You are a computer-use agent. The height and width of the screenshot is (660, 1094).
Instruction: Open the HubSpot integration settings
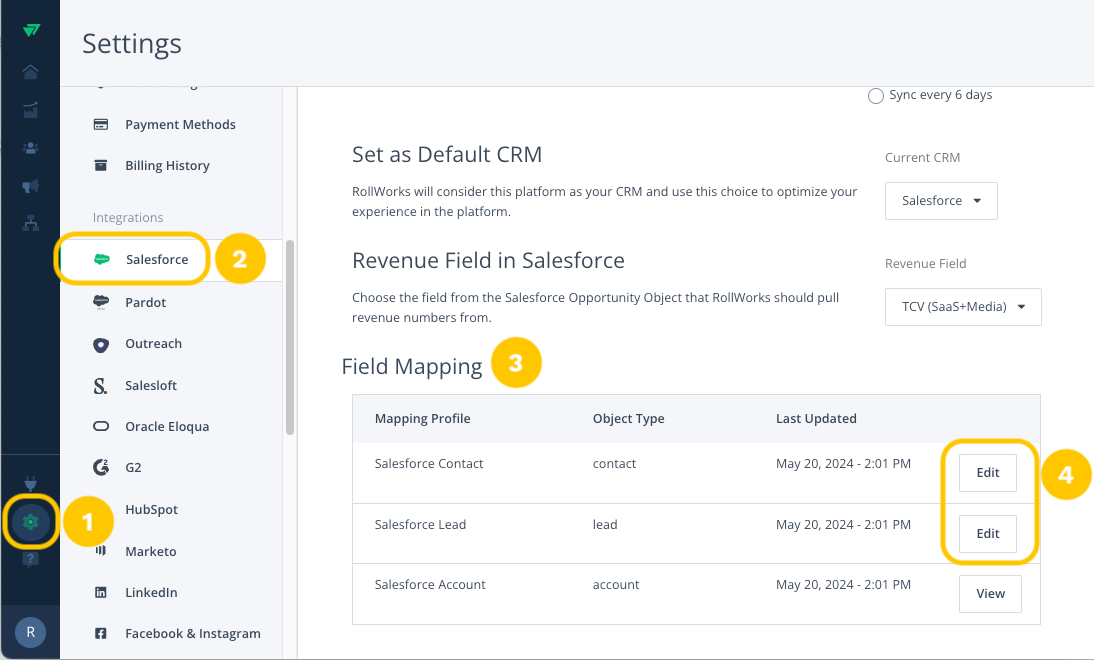point(151,510)
